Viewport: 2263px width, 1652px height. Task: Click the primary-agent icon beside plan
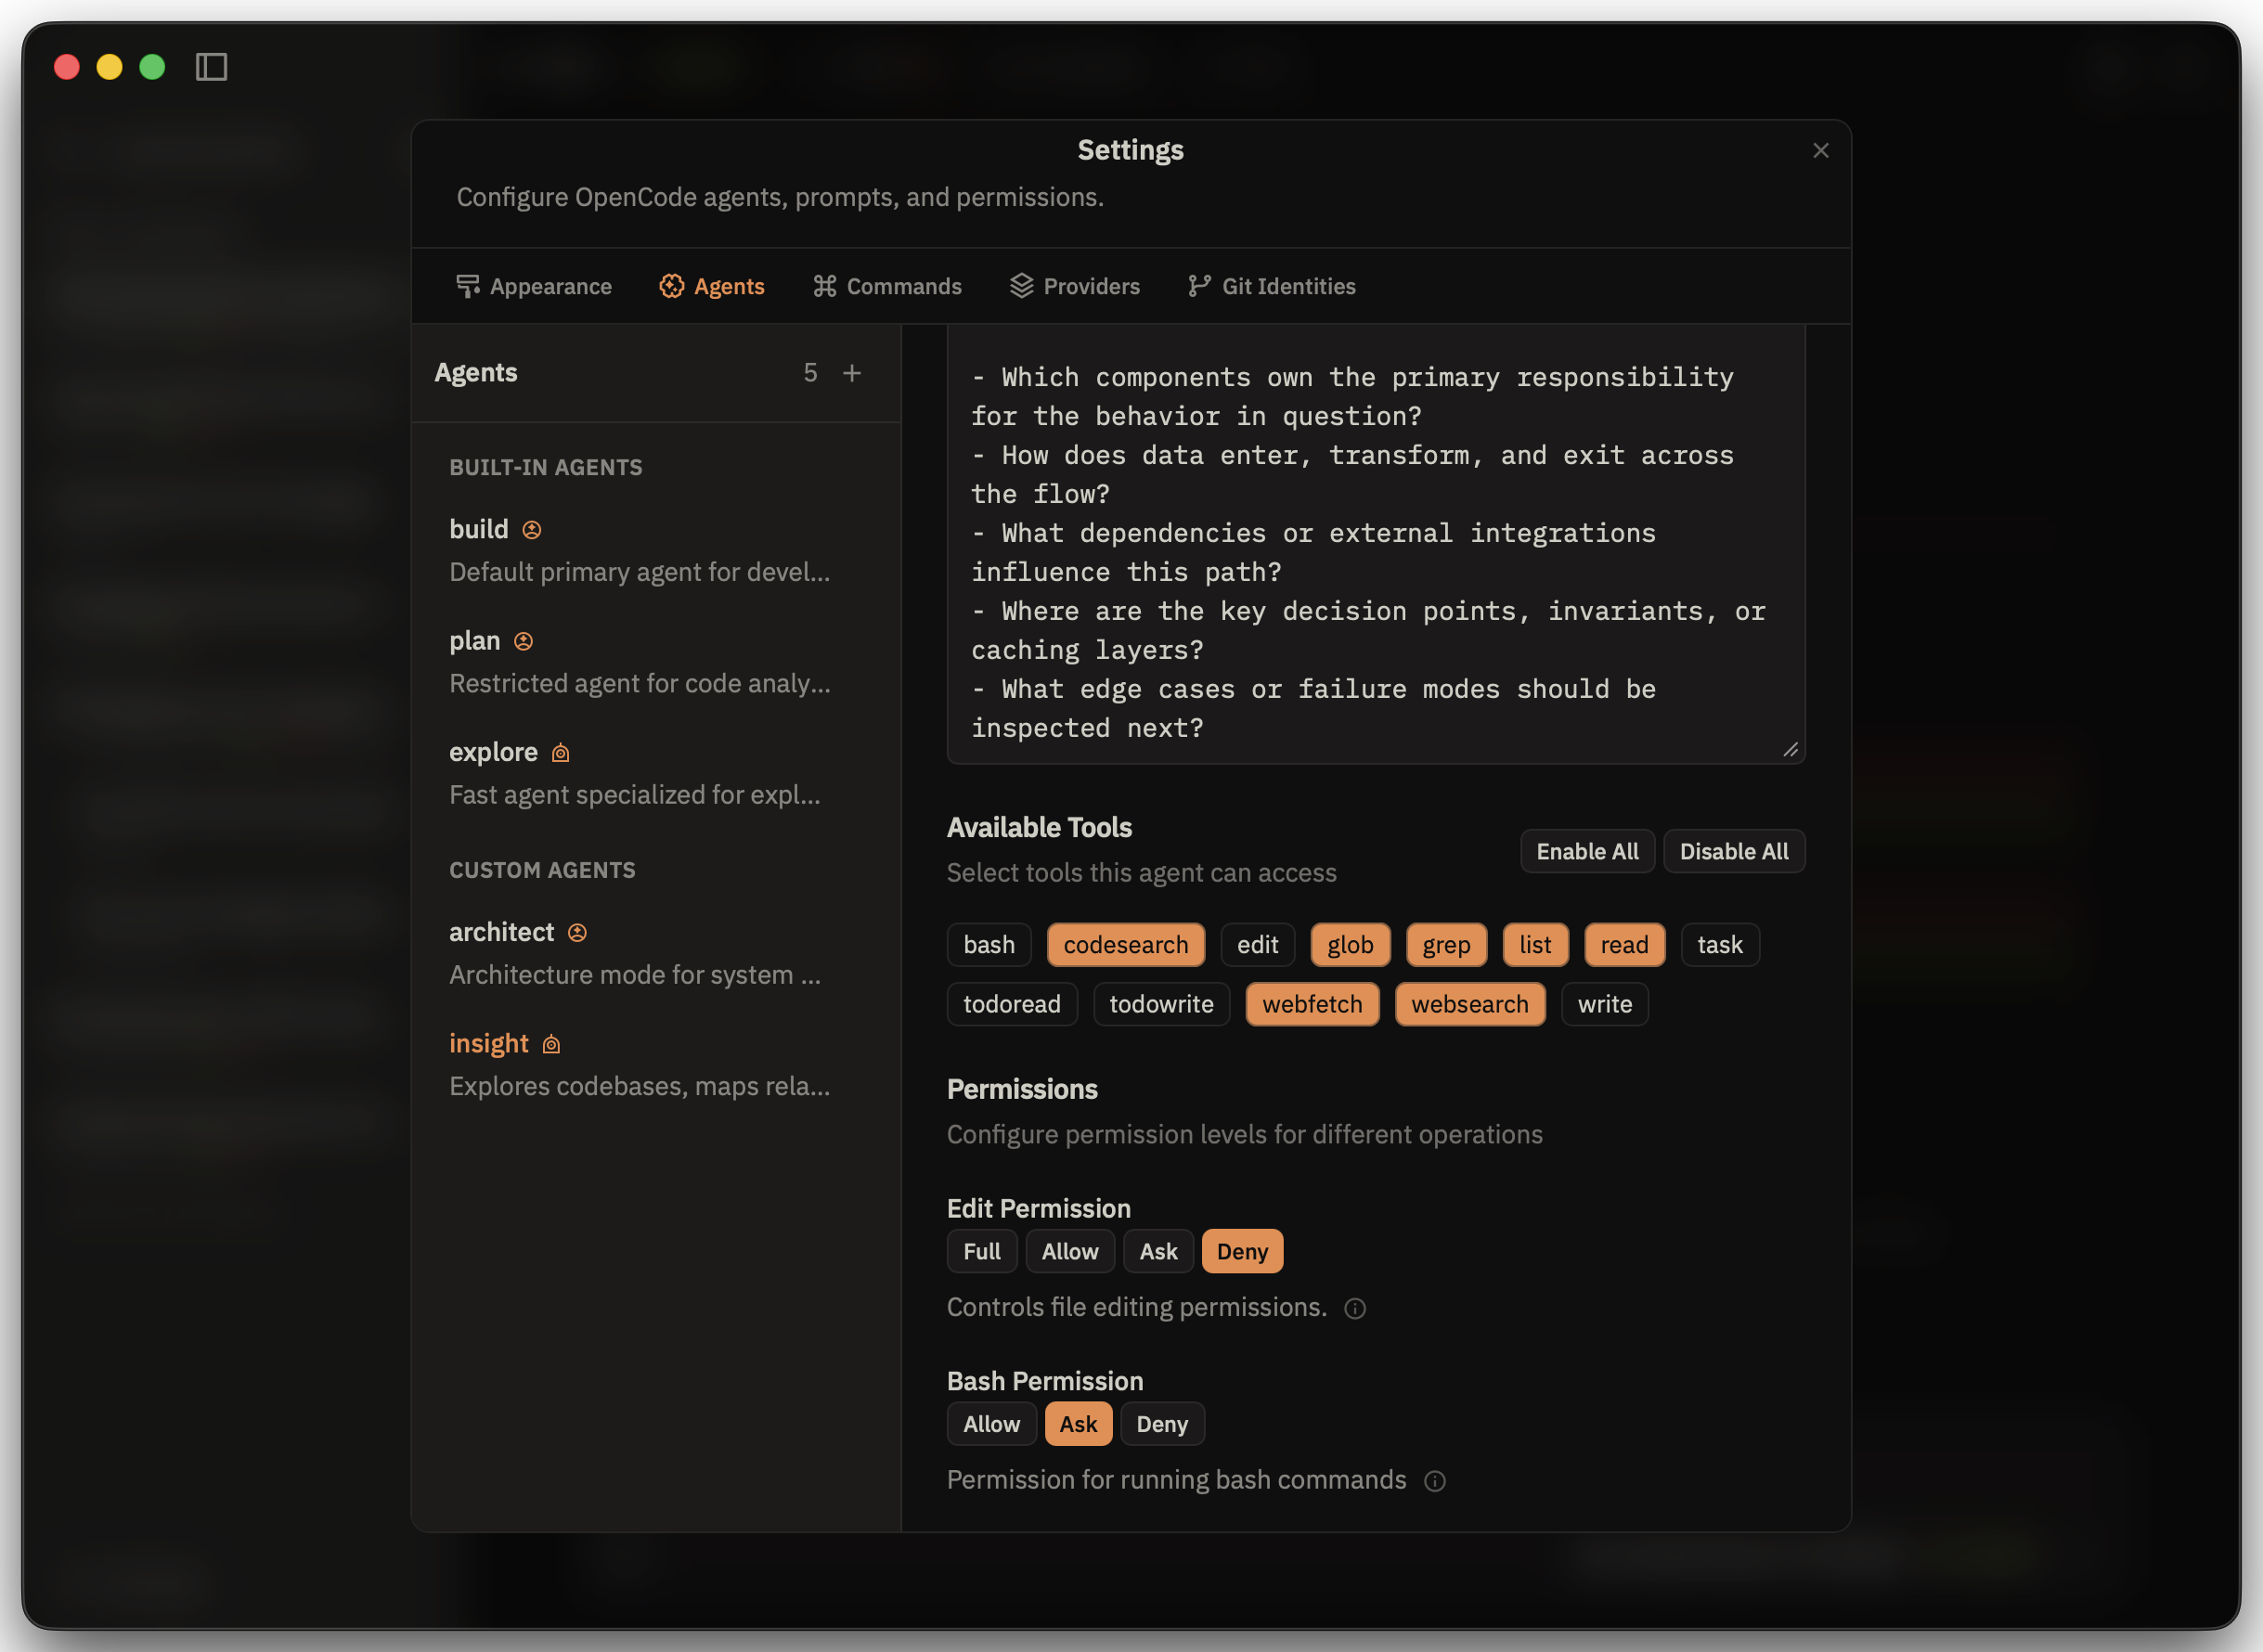coord(523,642)
